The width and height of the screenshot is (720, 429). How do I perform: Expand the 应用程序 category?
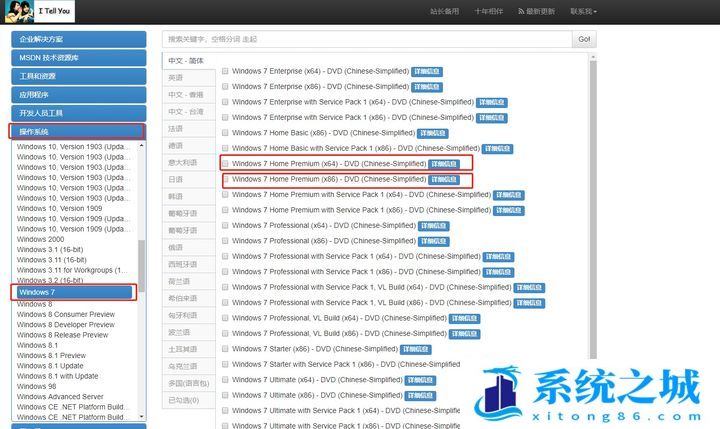tap(79, 94)
